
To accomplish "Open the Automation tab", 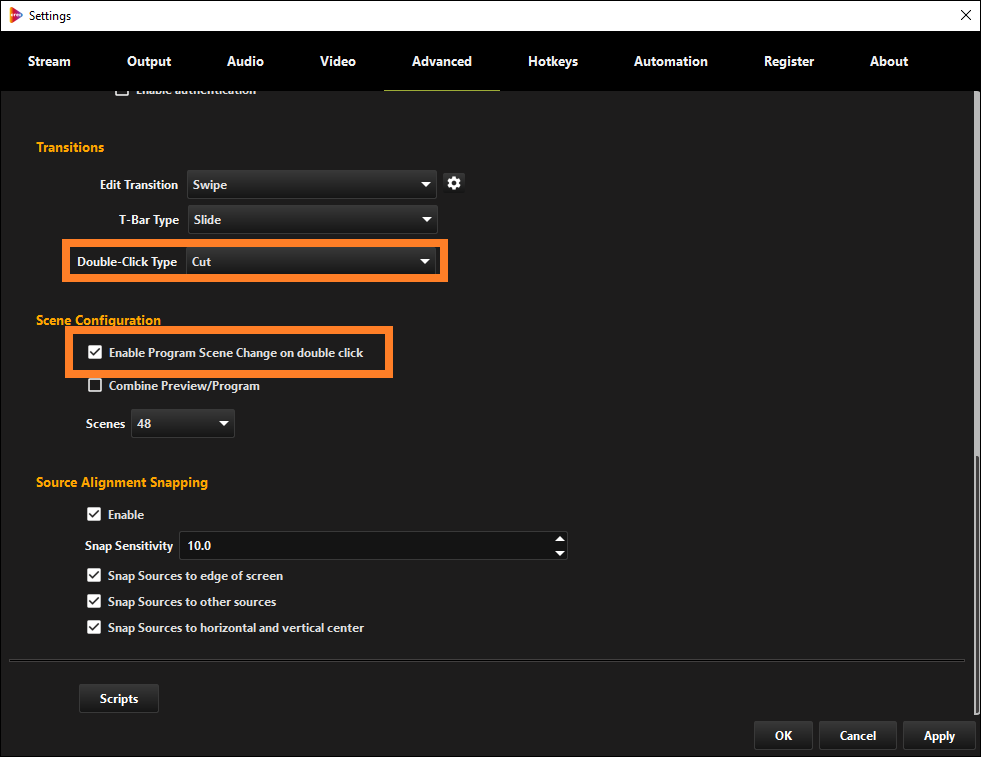I will (670, 61).
